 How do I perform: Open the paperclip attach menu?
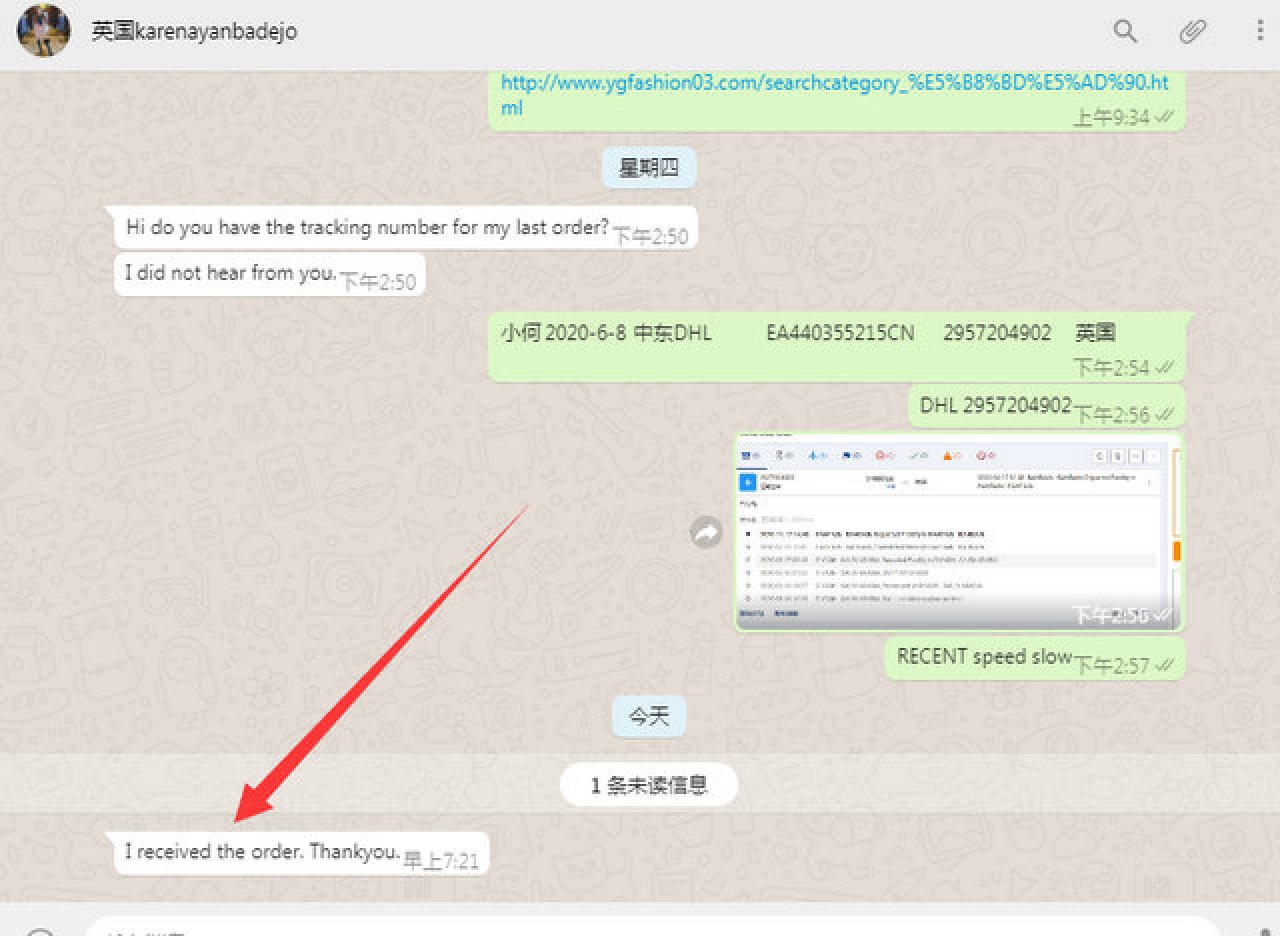tap(1192, 31)
